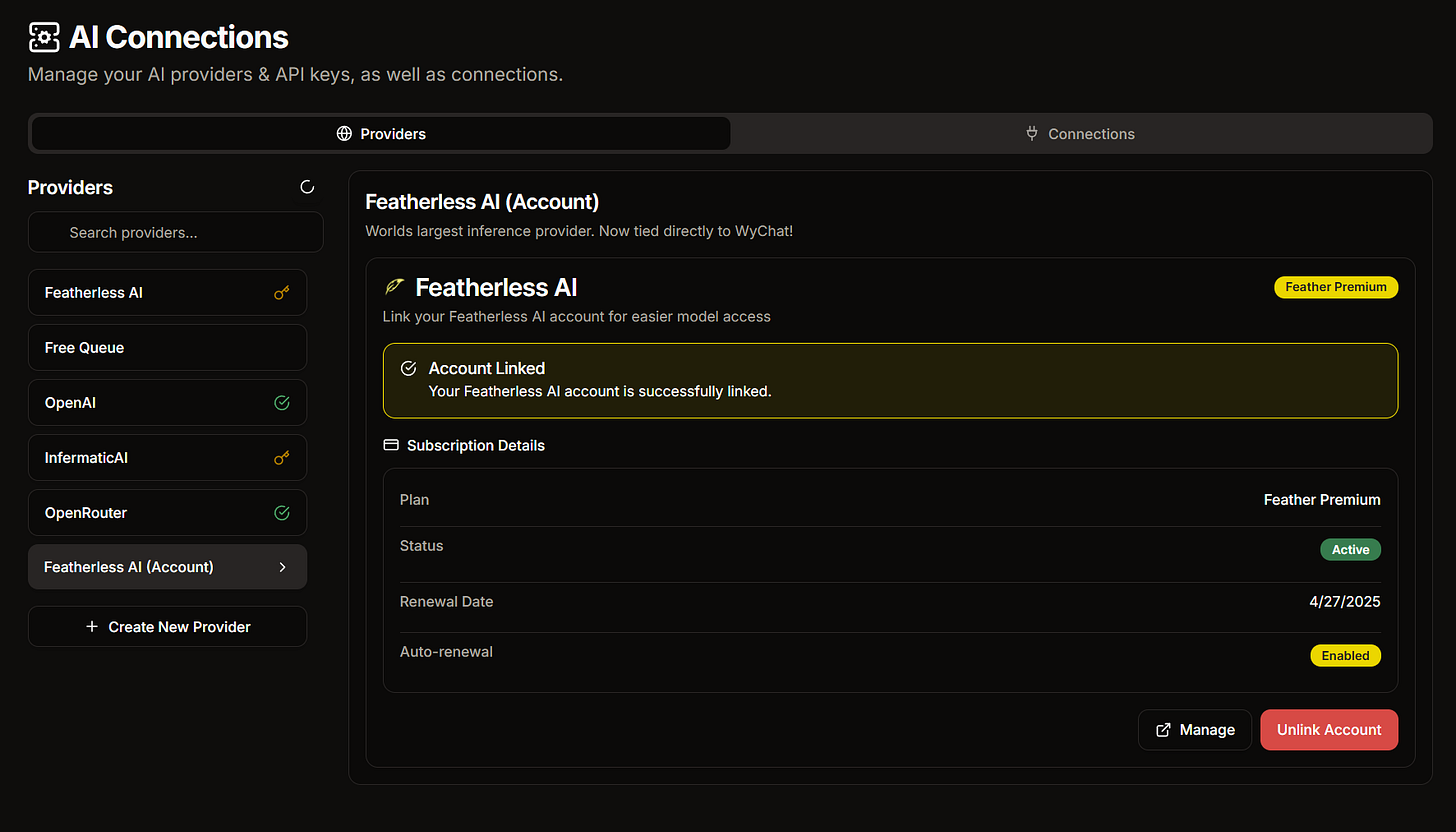Click the Account Linked check icon
The width and height of the screenshot is (1456, 832).
click(408, 368)
